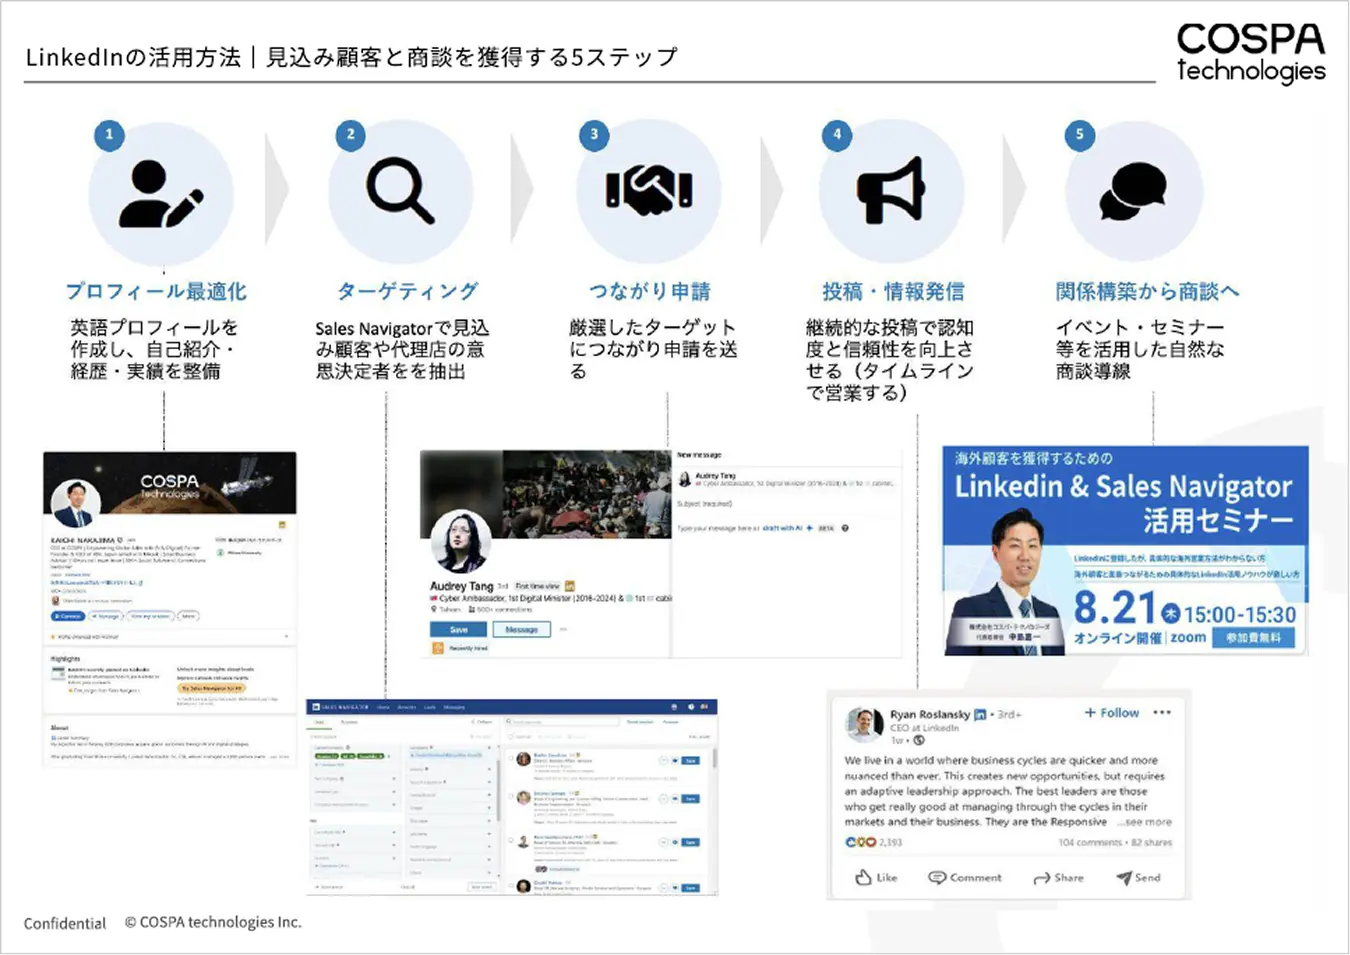Follow Ryan Roslansky via the Follow button
This screenshot has width=1350, height=955.
pos(1112,713)
